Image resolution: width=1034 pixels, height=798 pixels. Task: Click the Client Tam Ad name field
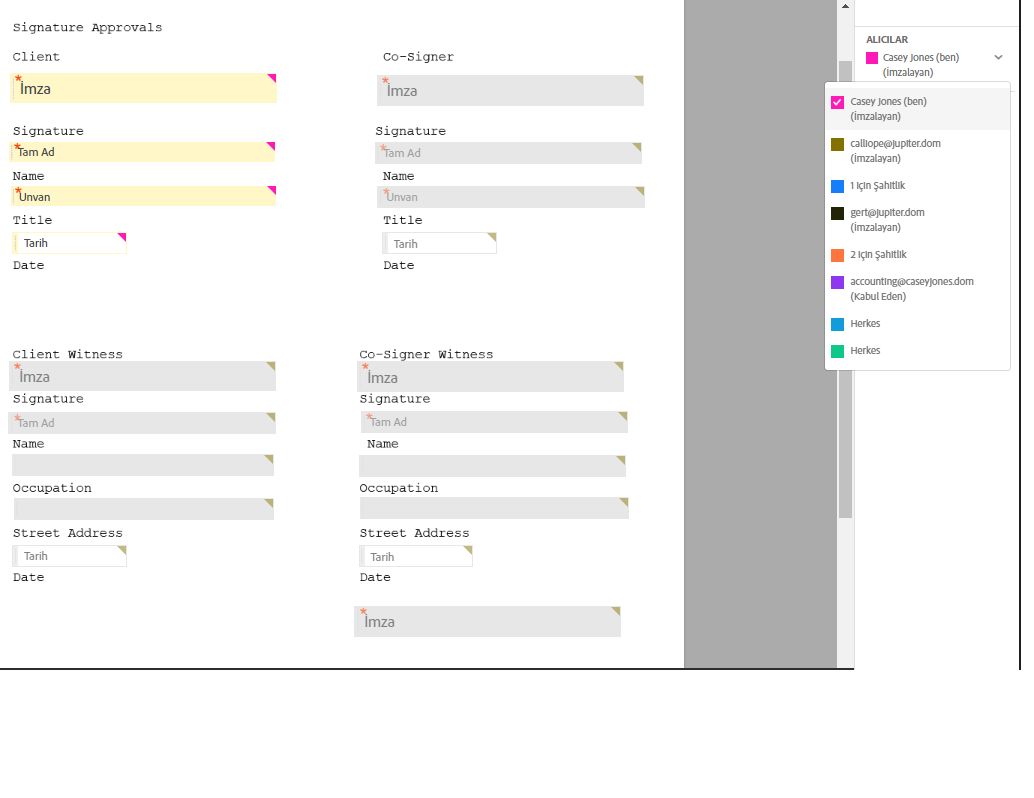[x=143, y=152]
